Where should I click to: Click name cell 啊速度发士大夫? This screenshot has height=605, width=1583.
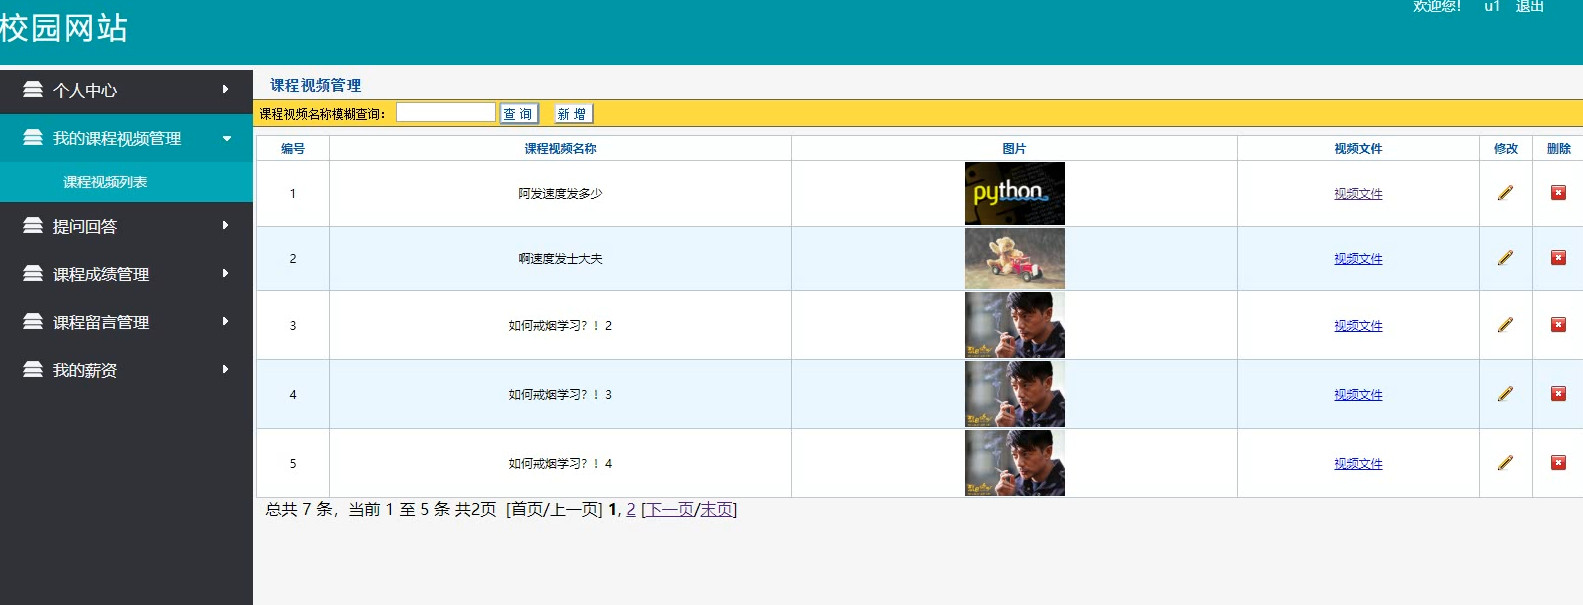(x=560, y=259)
